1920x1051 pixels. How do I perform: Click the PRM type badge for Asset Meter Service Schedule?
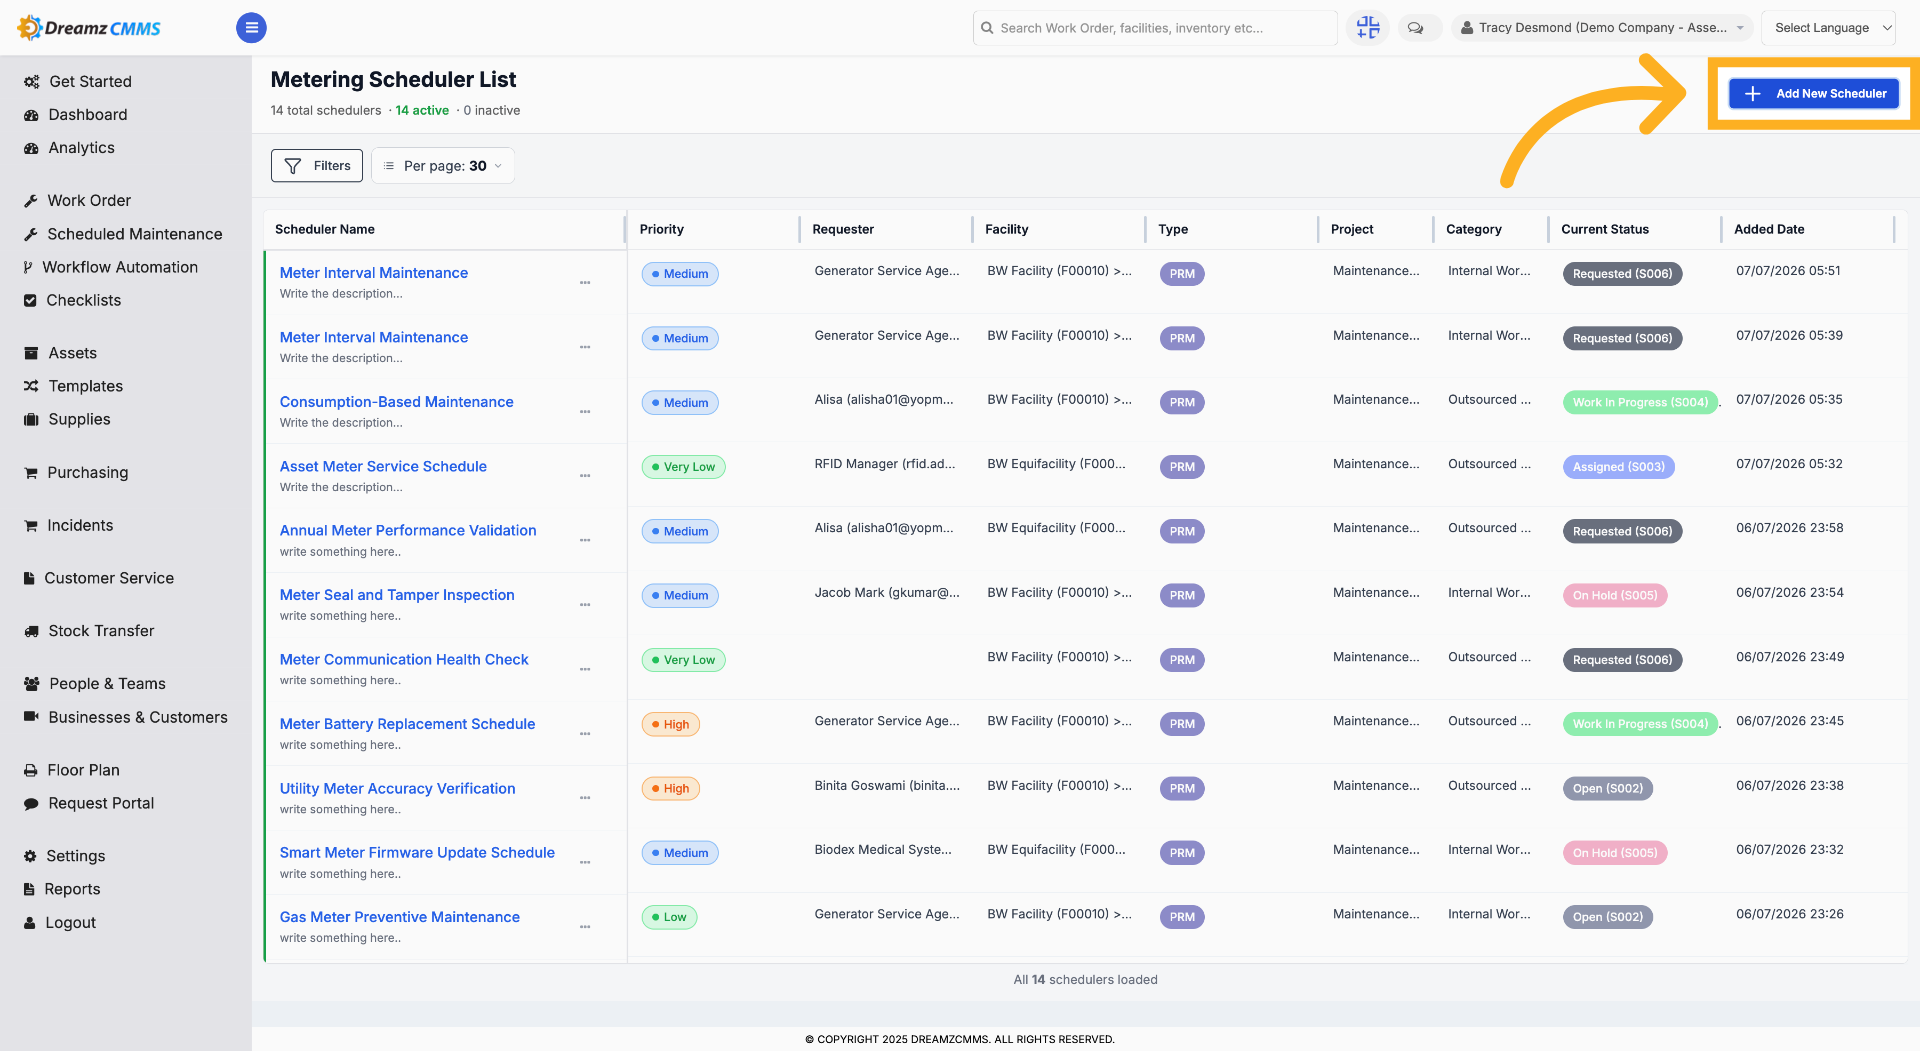1182,467
